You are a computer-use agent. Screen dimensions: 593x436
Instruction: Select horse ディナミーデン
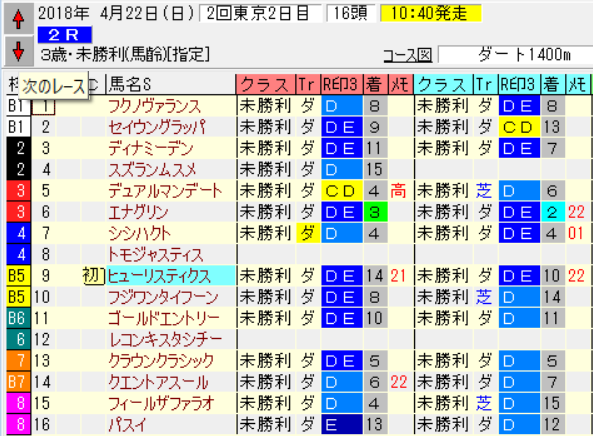(x=151, y=148)
